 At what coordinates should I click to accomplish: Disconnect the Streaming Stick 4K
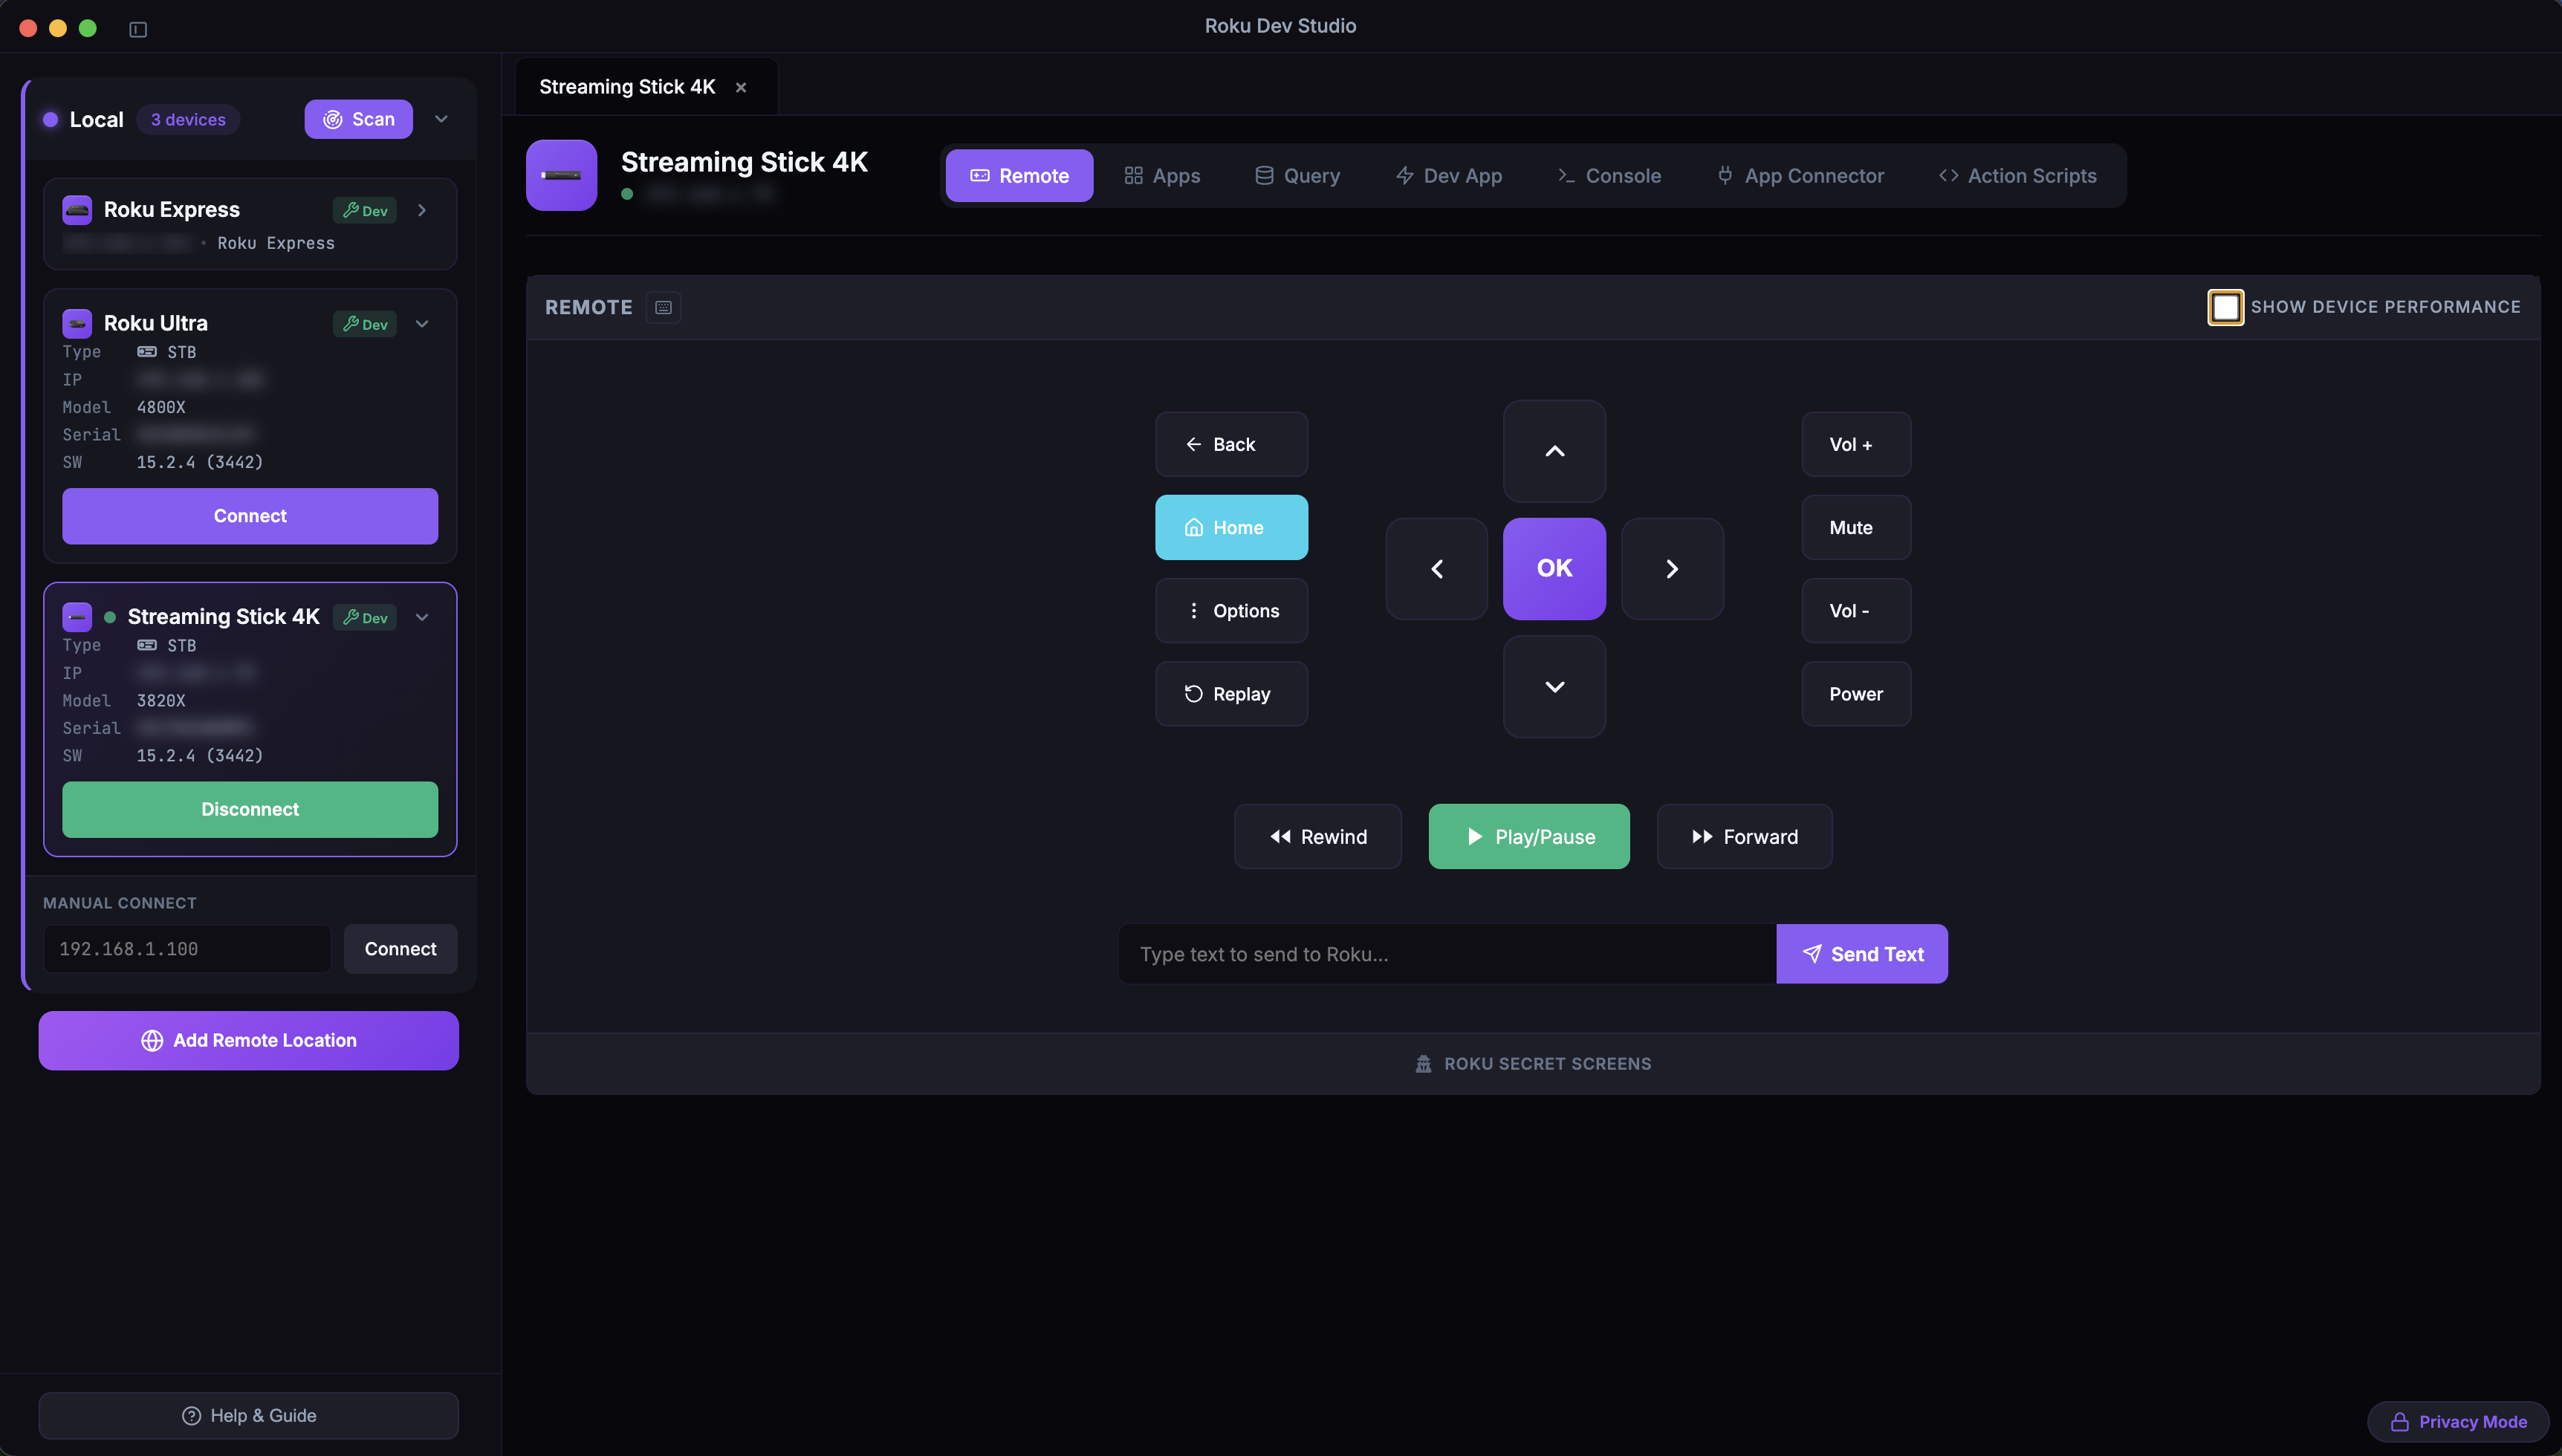point(250,809)
